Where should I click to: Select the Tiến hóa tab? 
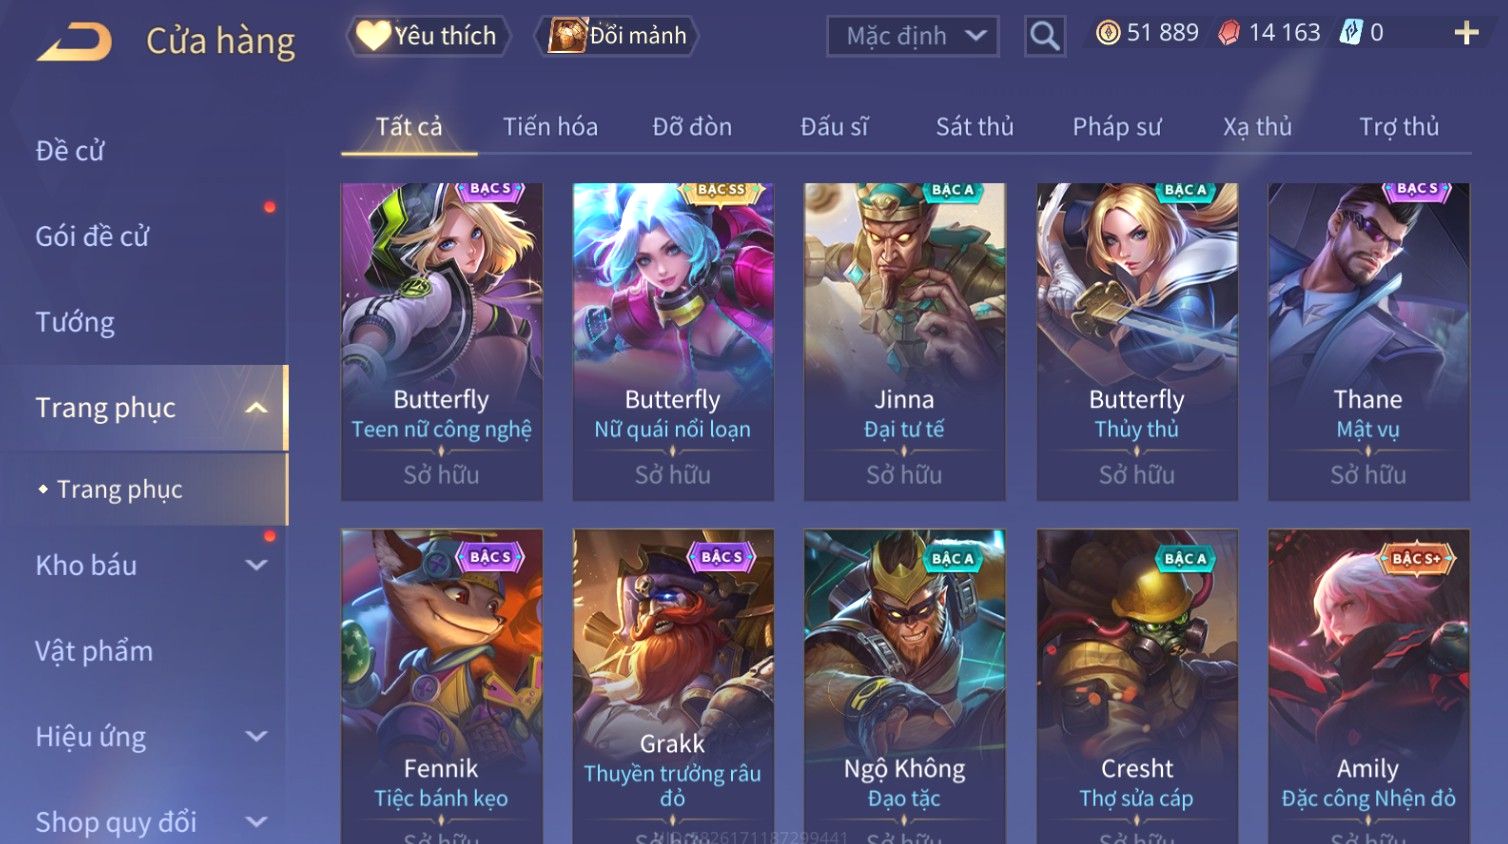550,127
